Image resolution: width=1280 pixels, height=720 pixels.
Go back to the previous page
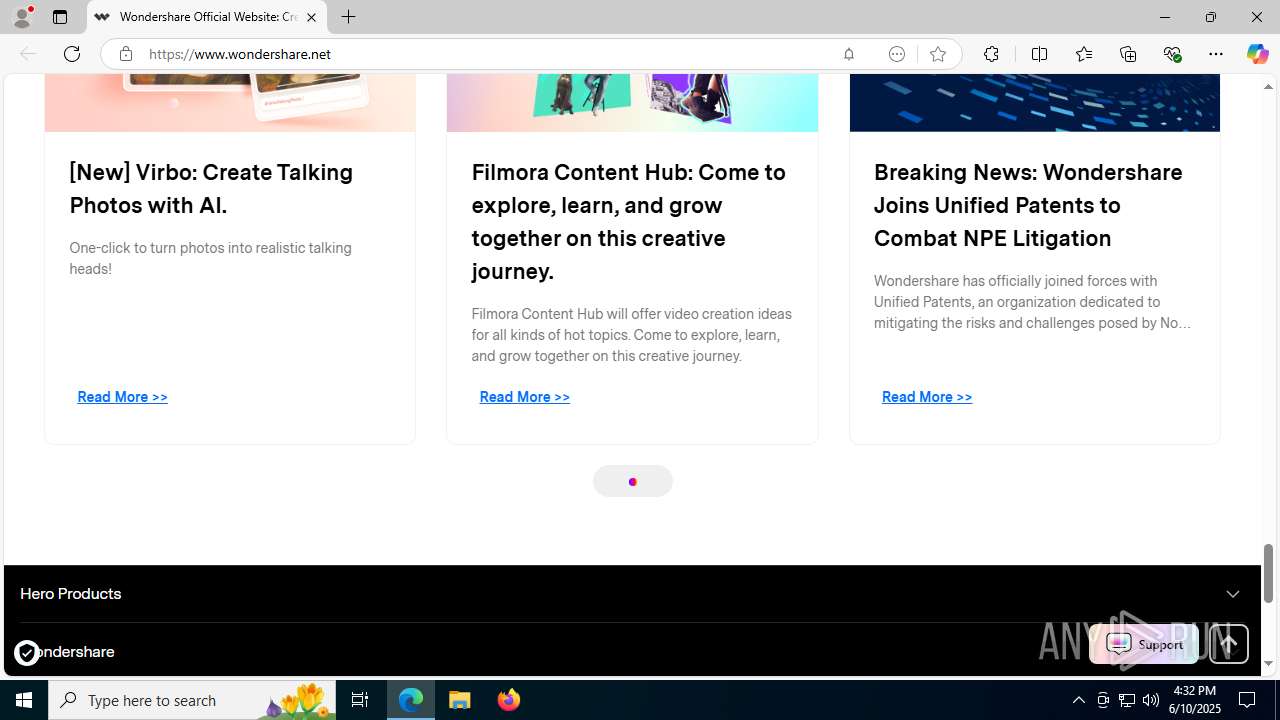coord(28,54)
